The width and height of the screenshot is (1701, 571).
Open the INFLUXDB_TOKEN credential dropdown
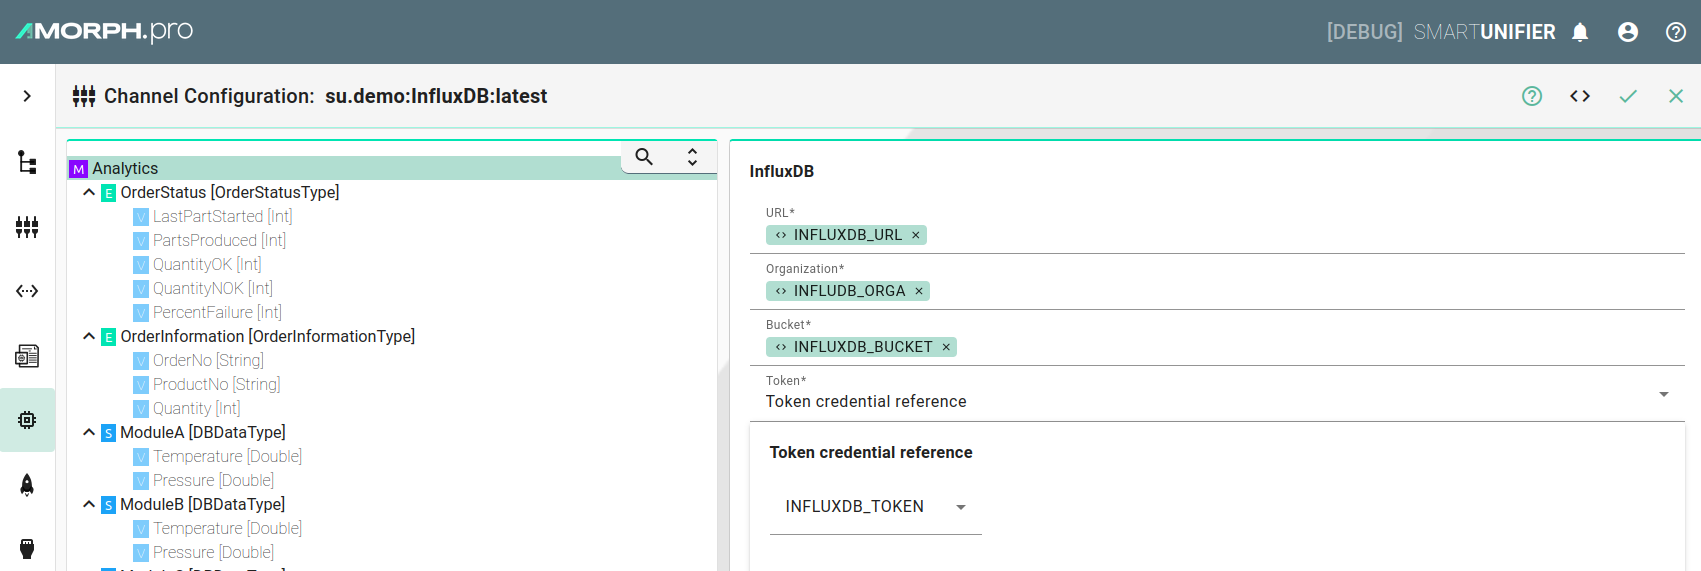[875, 507]
